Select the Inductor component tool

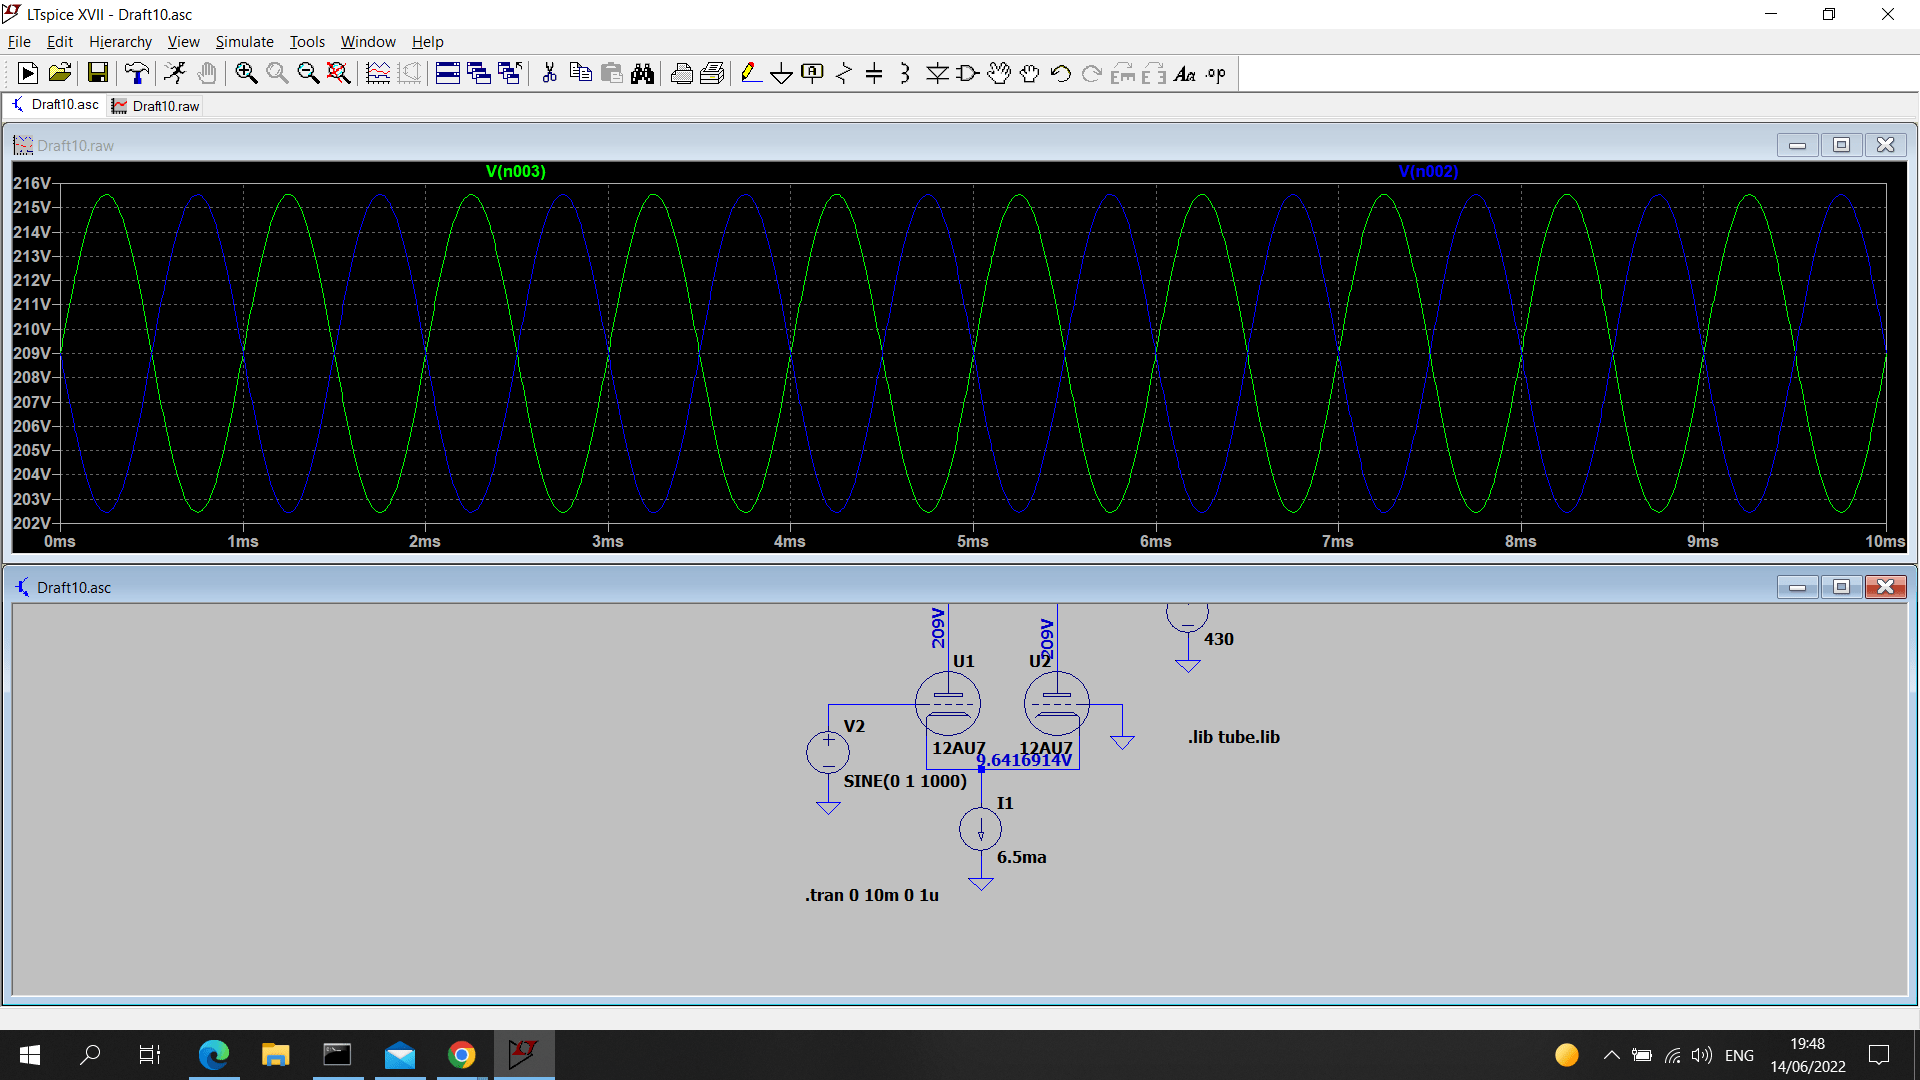click(905, 73)
